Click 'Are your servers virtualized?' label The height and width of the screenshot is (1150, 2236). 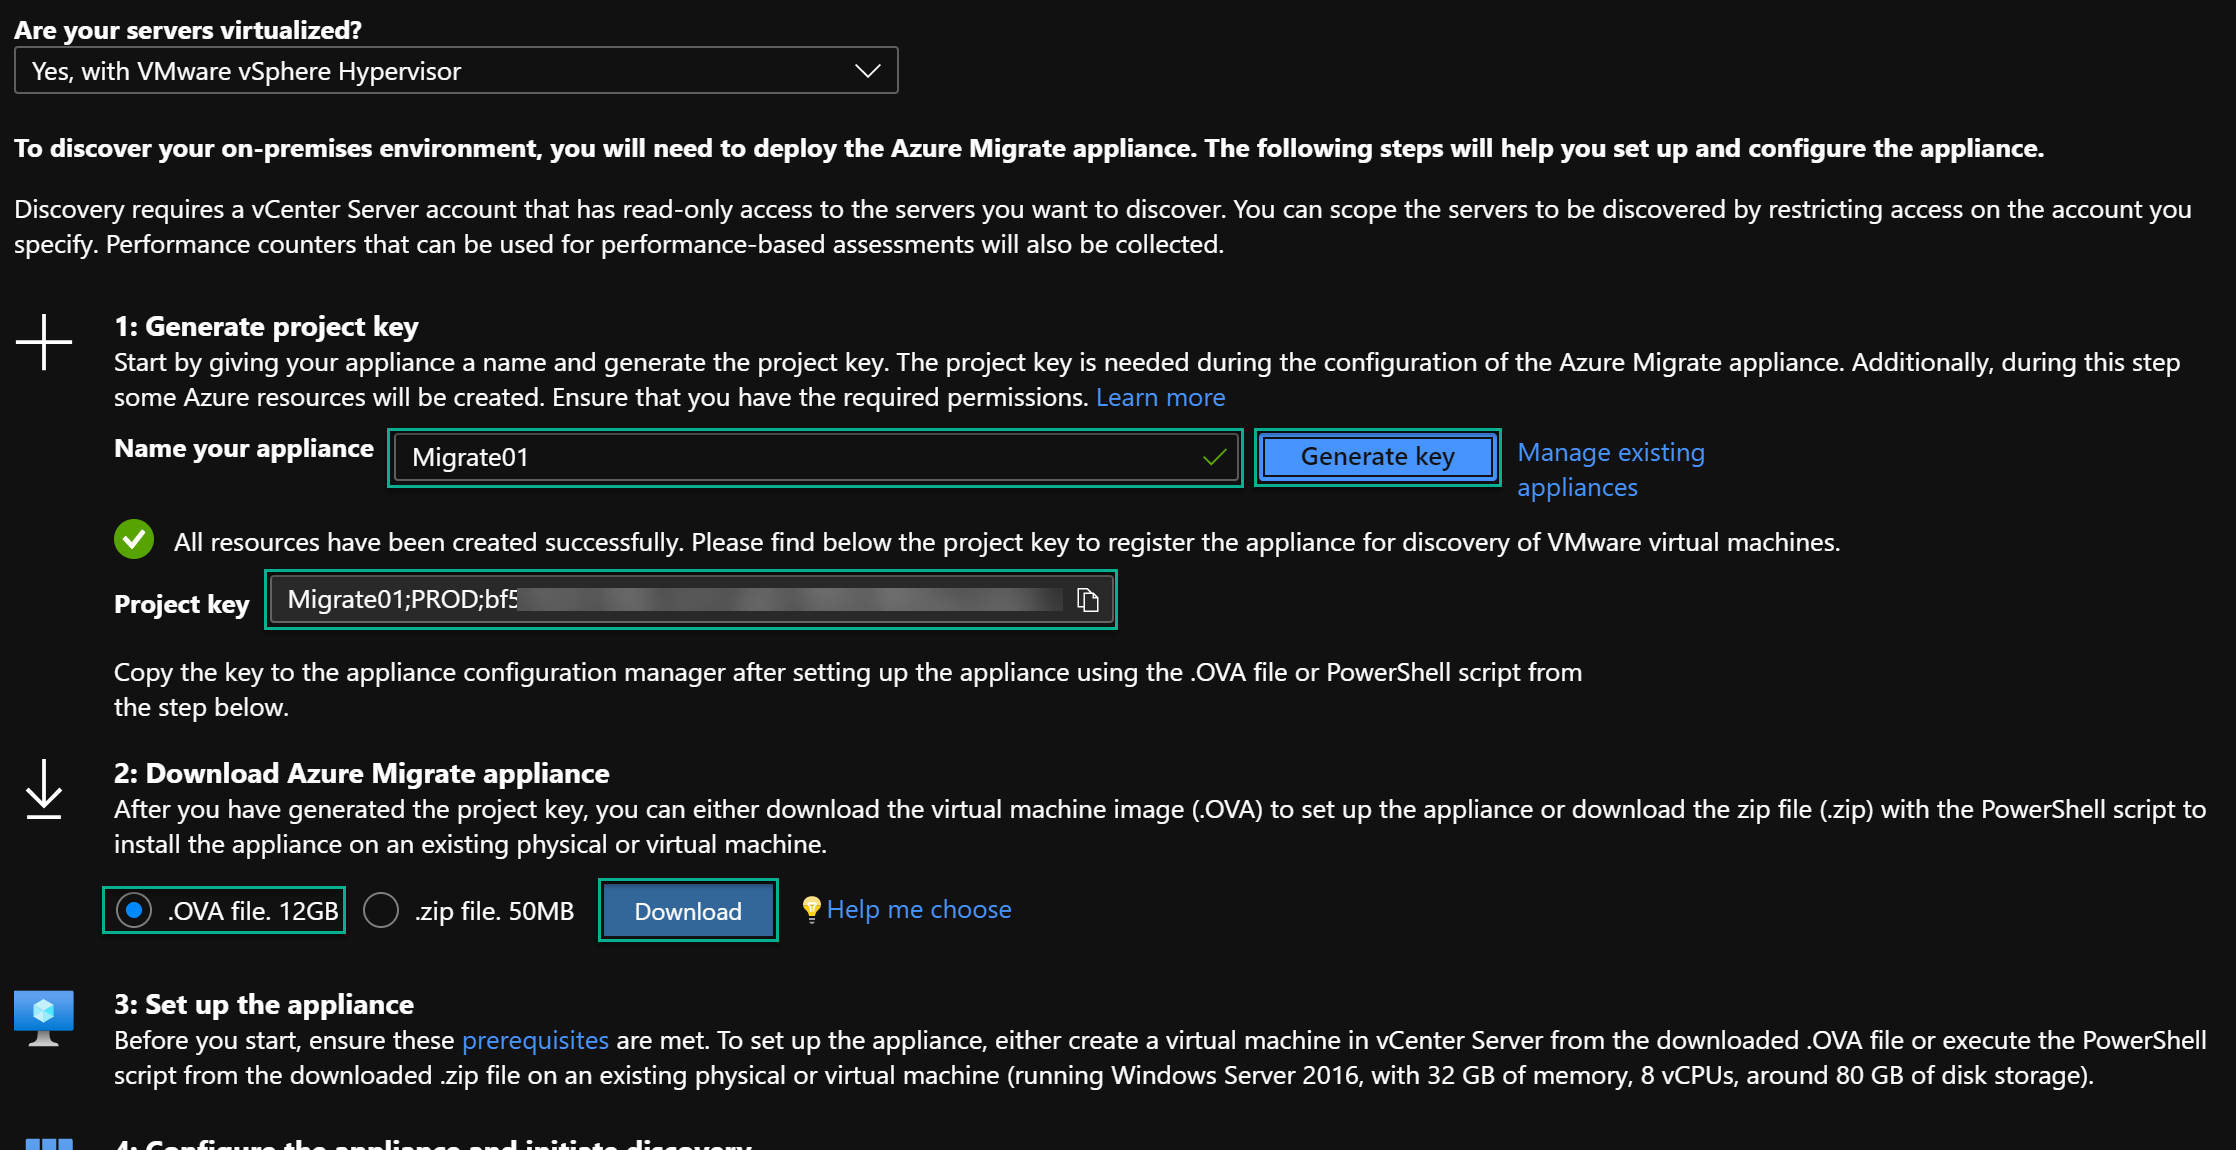click(188, 30)
